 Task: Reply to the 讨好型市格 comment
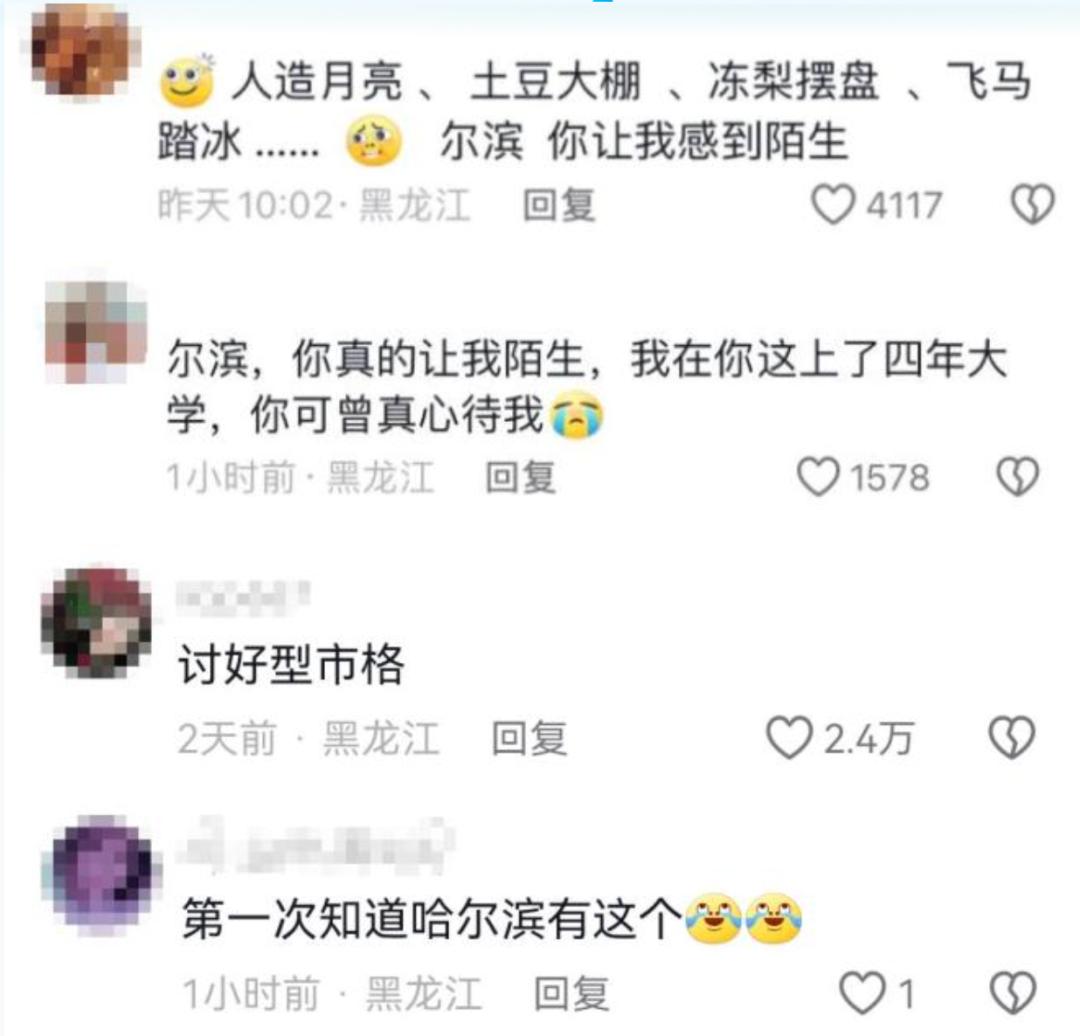[529, 738]
